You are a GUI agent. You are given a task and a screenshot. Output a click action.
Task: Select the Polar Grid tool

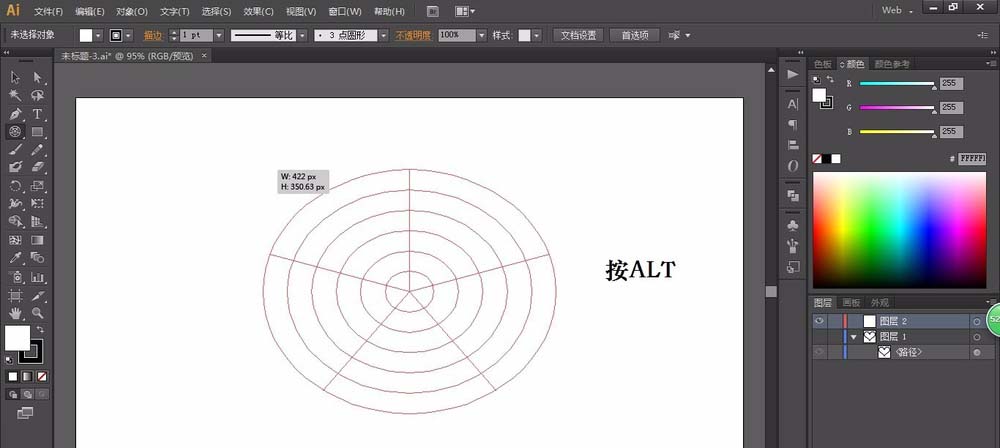tap(15, 132)
